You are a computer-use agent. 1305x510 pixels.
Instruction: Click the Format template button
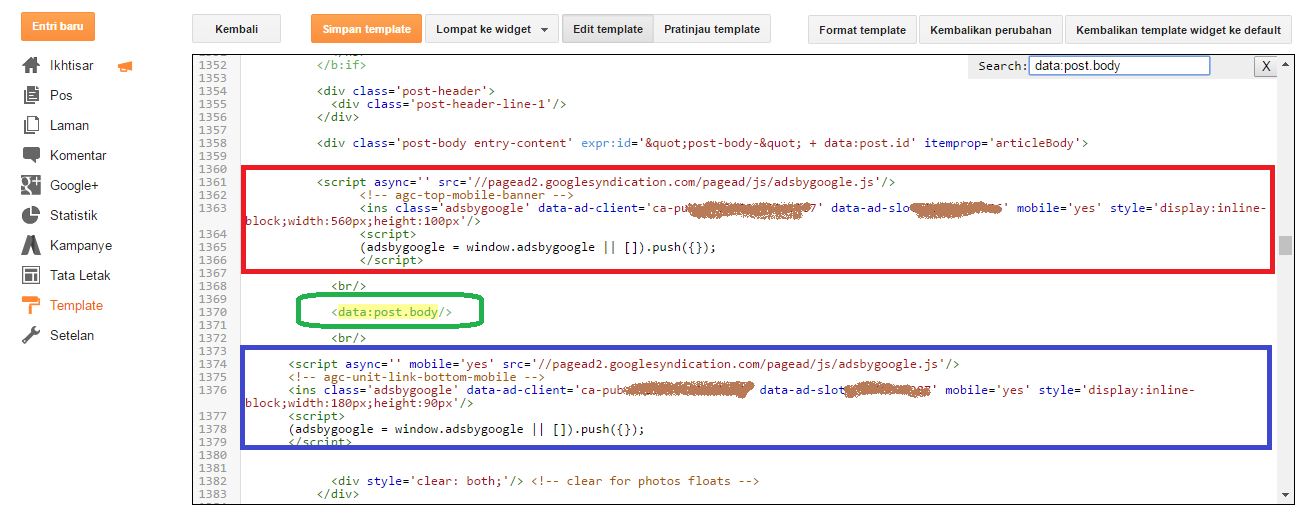pos(862,29)
